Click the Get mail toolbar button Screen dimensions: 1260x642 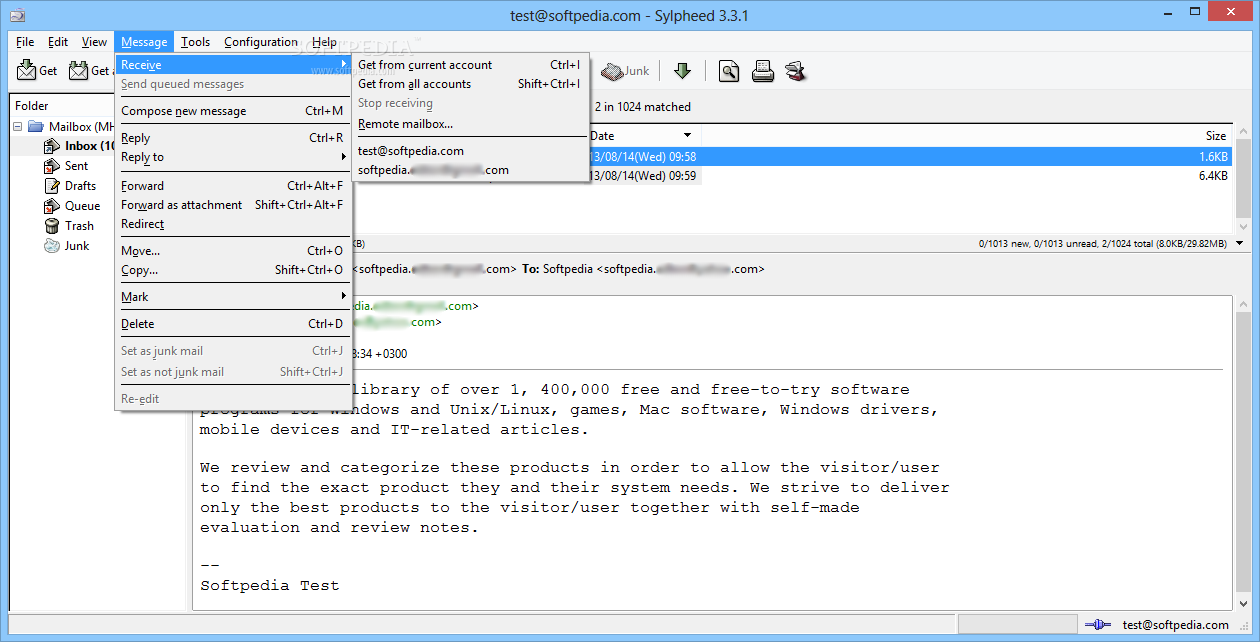click(x=37, y=71)
